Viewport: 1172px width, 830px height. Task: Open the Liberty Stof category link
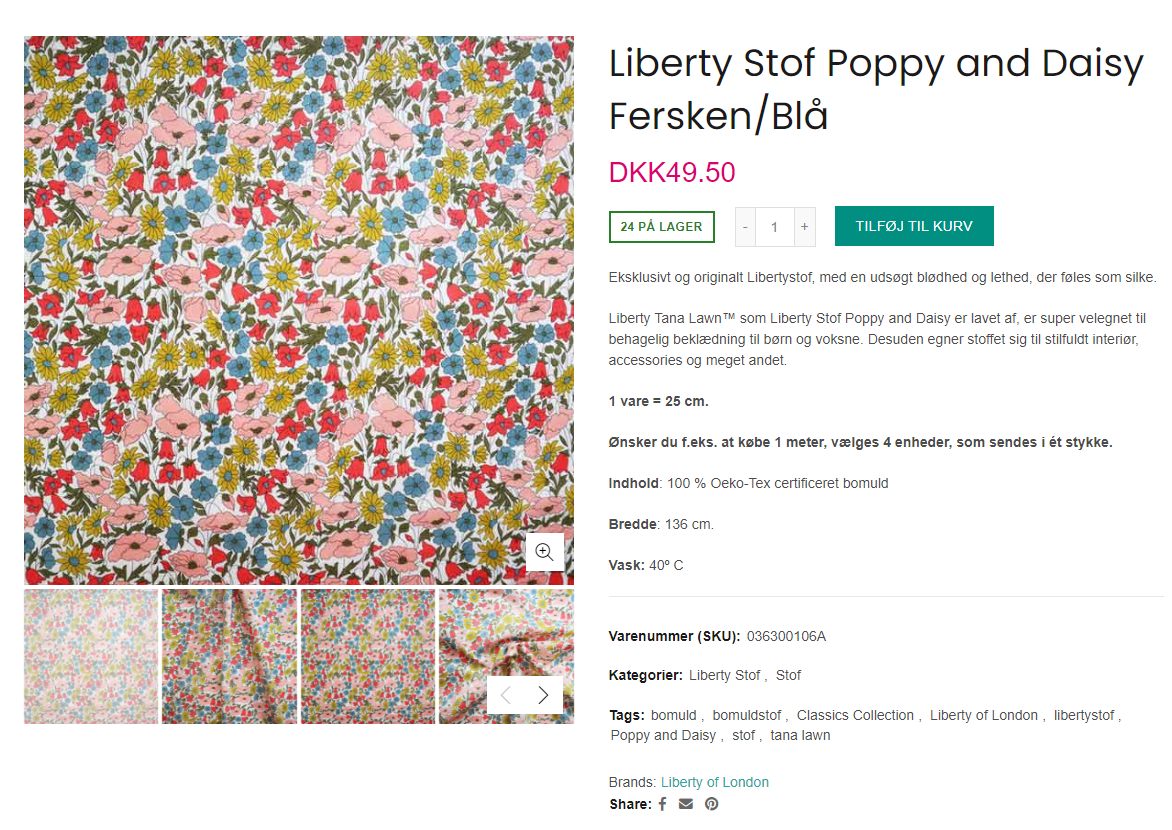pos(725,675)
